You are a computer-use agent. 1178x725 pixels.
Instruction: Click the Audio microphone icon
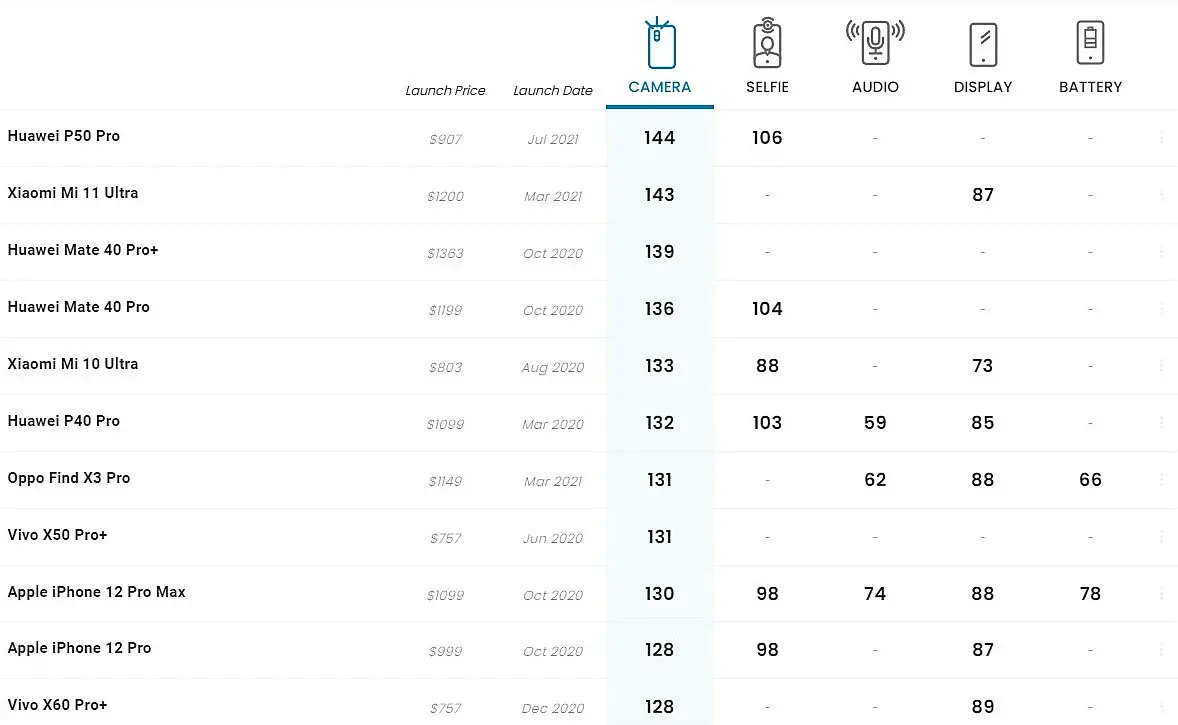pyautogui.click(x=875, y=44)
